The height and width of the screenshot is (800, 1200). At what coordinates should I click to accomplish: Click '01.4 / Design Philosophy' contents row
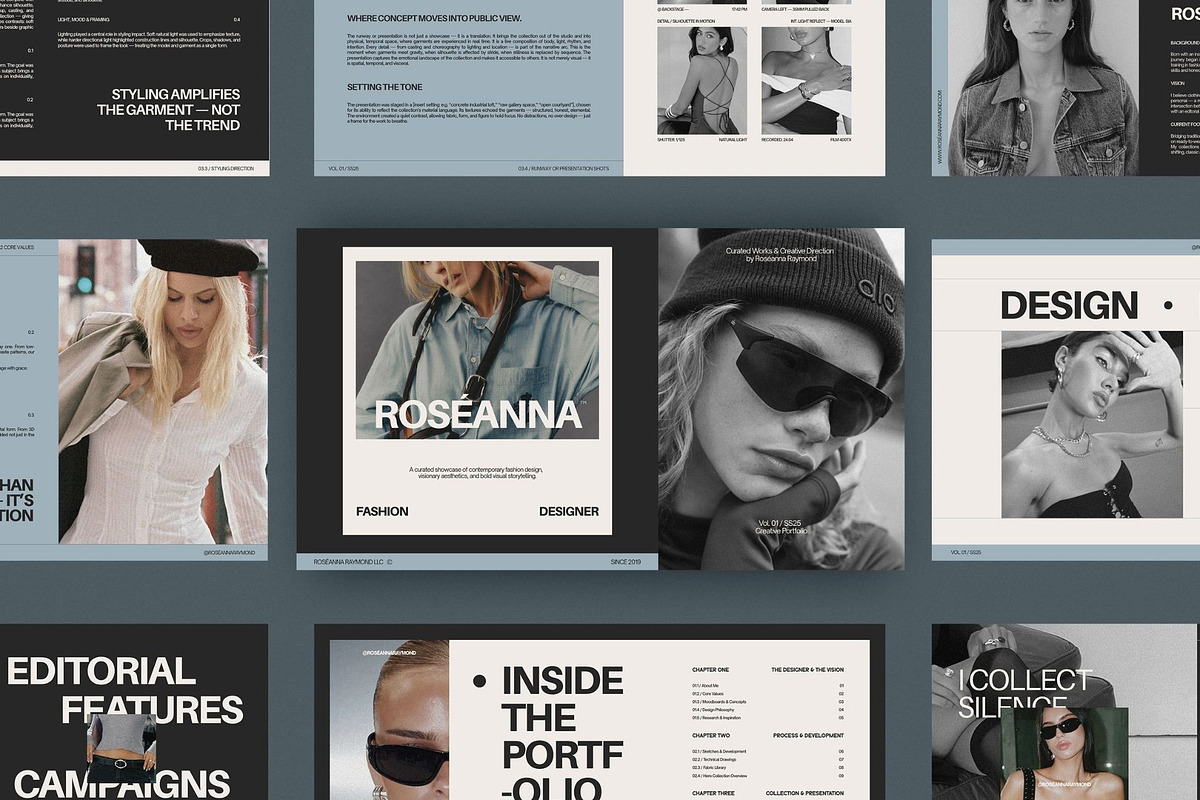pyautogui.click(x=768, y=710)
